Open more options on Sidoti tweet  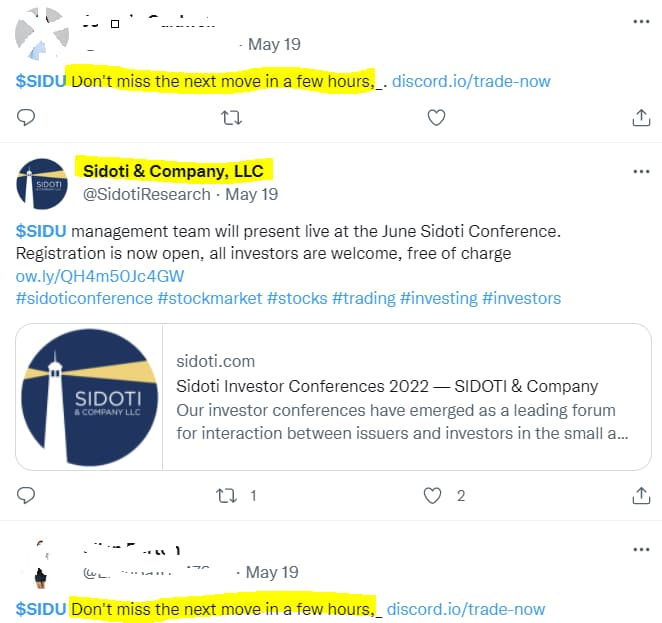tap(641, 171)
